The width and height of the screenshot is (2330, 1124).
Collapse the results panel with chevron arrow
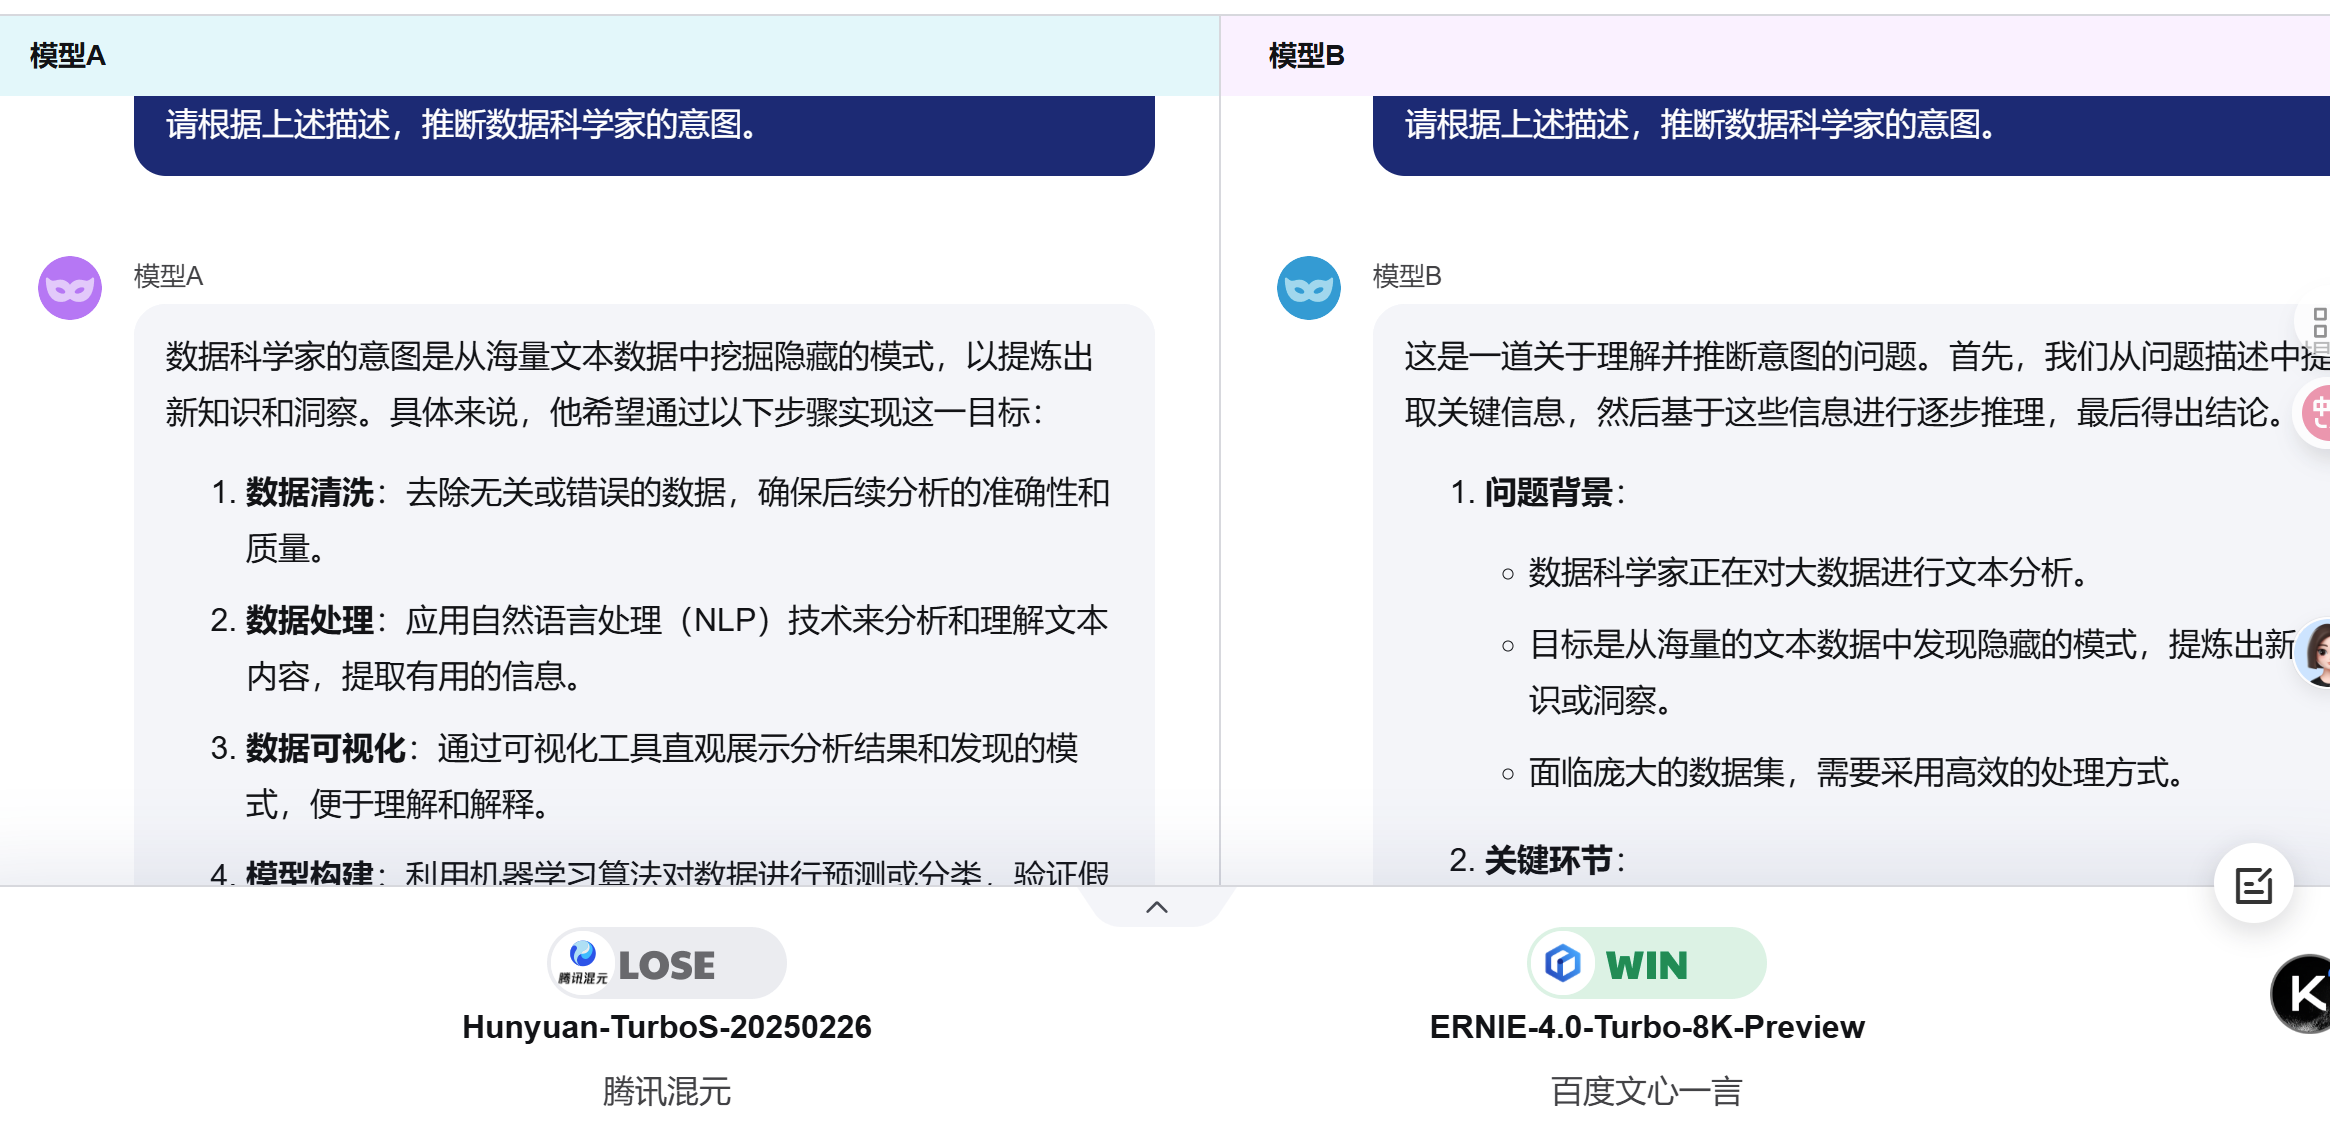click(x=1157, y=907)
